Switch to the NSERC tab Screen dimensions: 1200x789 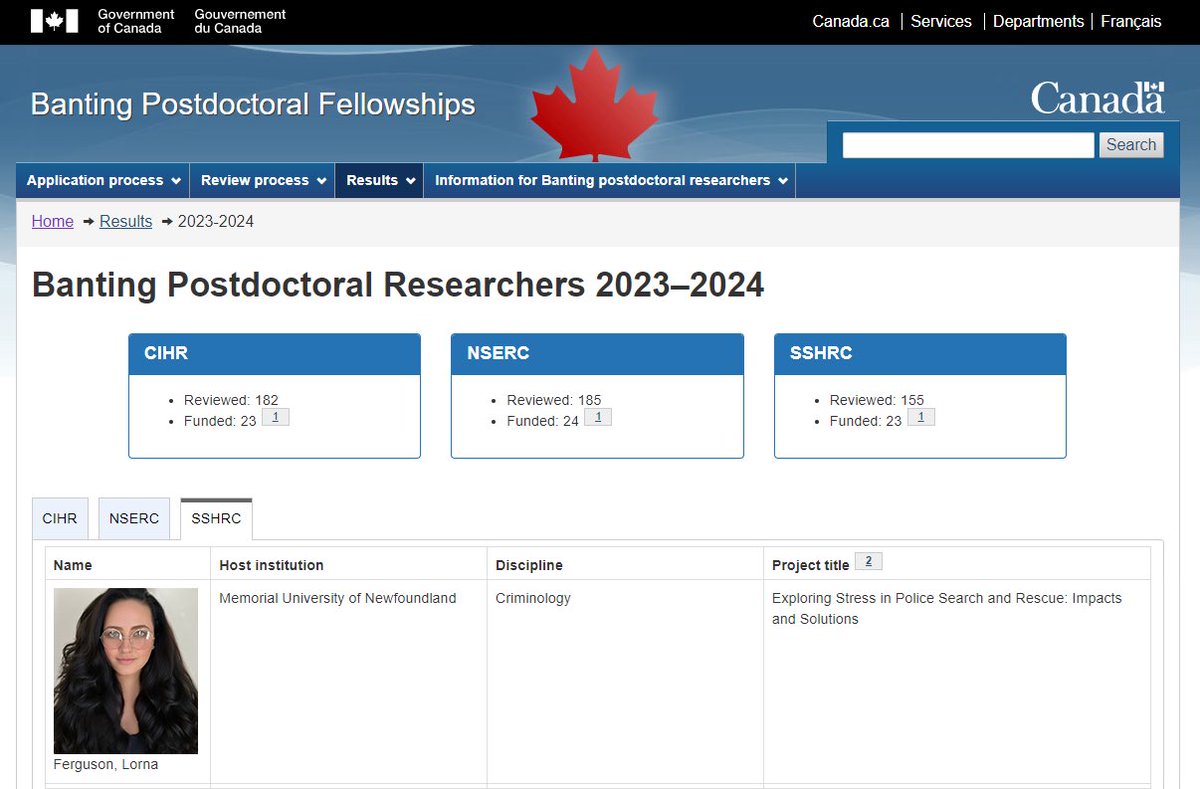[134, 519]
